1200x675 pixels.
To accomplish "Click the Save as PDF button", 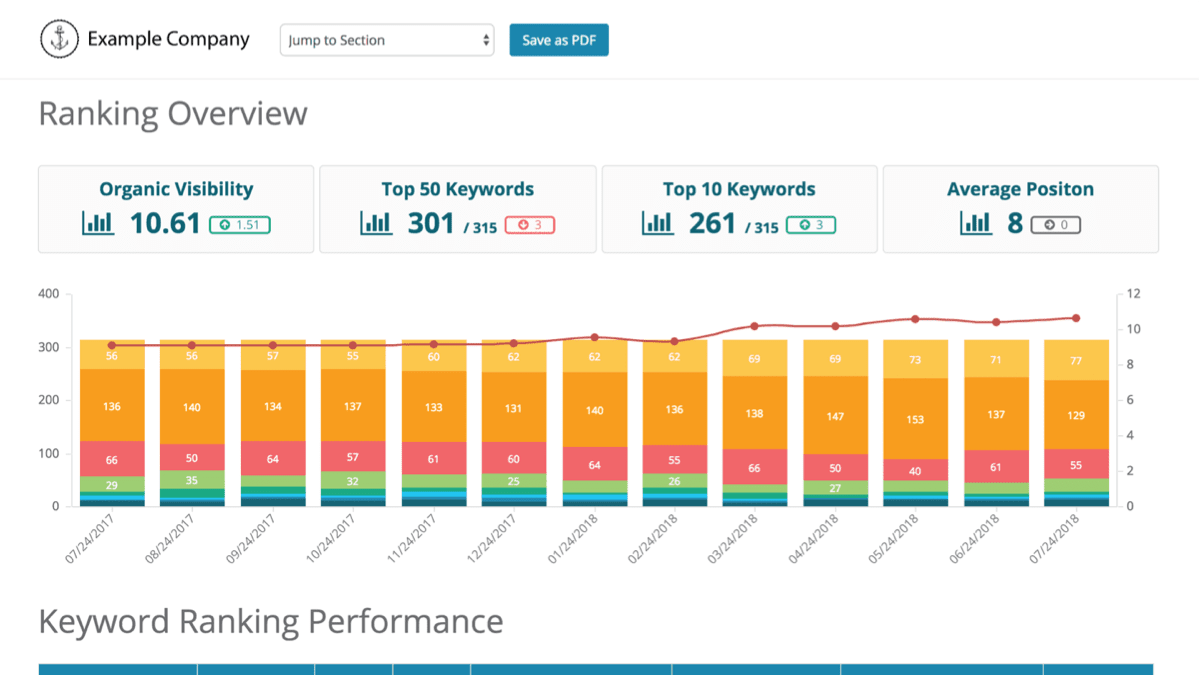I will 558,40.
